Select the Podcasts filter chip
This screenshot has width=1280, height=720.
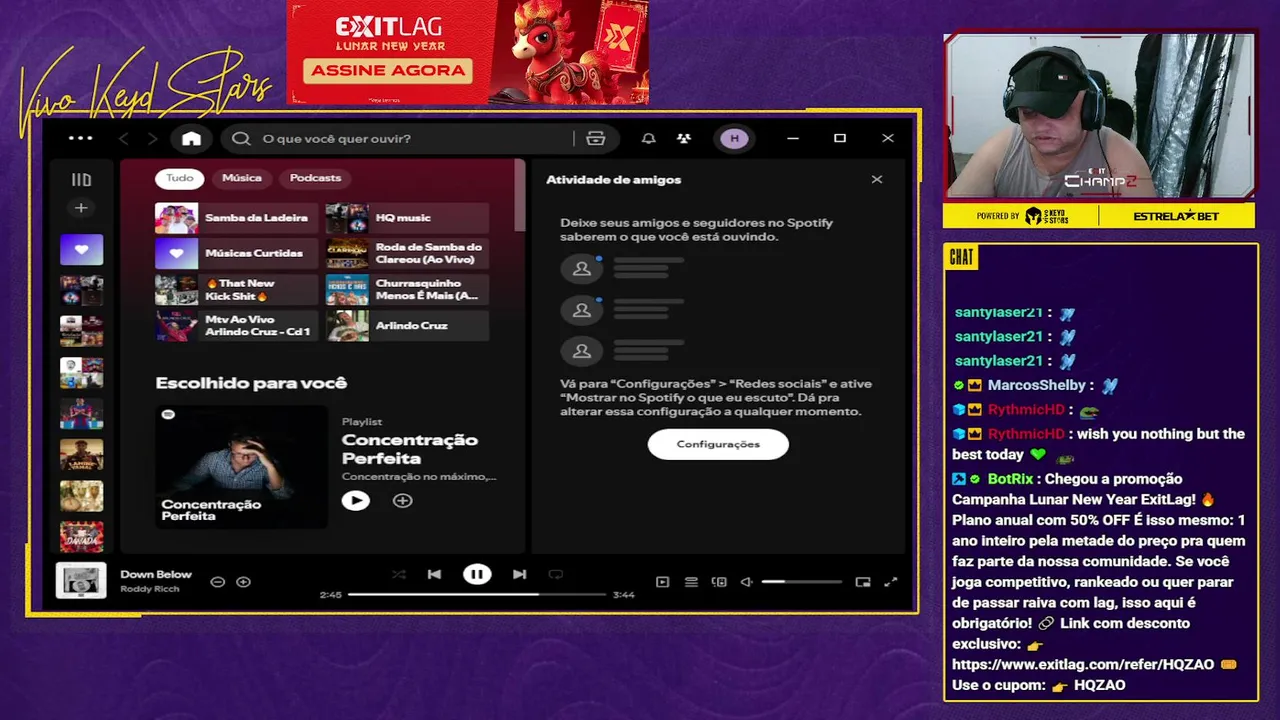315,178
